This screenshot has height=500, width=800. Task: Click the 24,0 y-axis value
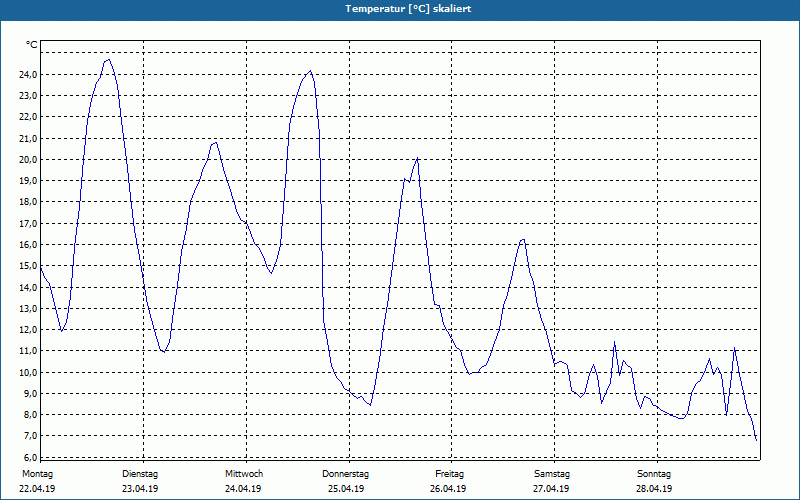click(28, 74)
